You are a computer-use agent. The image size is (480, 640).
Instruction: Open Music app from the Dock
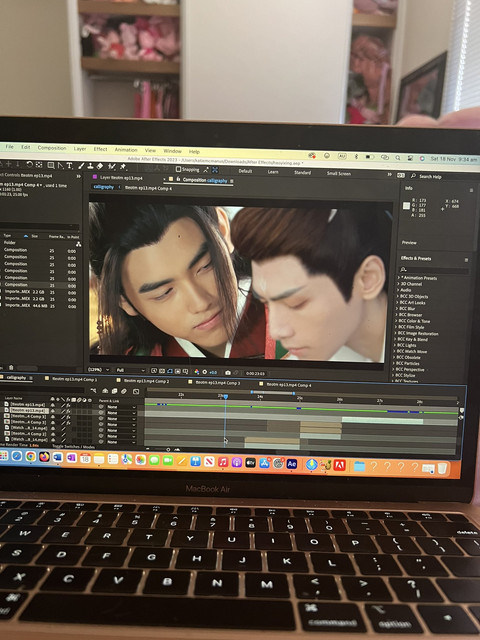pyautogui.click(x=223, y=462)
